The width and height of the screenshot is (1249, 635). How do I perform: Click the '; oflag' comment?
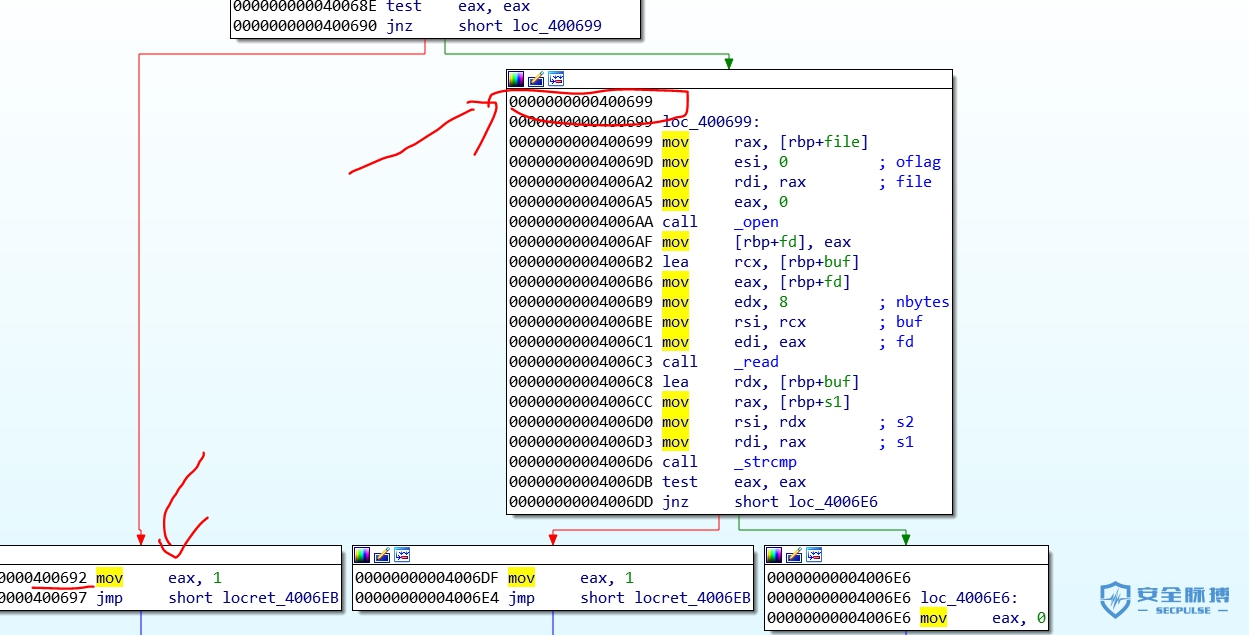coord(910,162)
